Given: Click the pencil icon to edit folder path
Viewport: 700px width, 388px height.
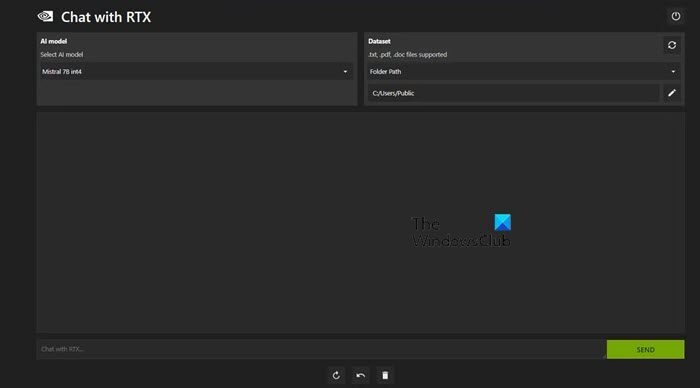Looking at the screenshot, I should 671,93.
